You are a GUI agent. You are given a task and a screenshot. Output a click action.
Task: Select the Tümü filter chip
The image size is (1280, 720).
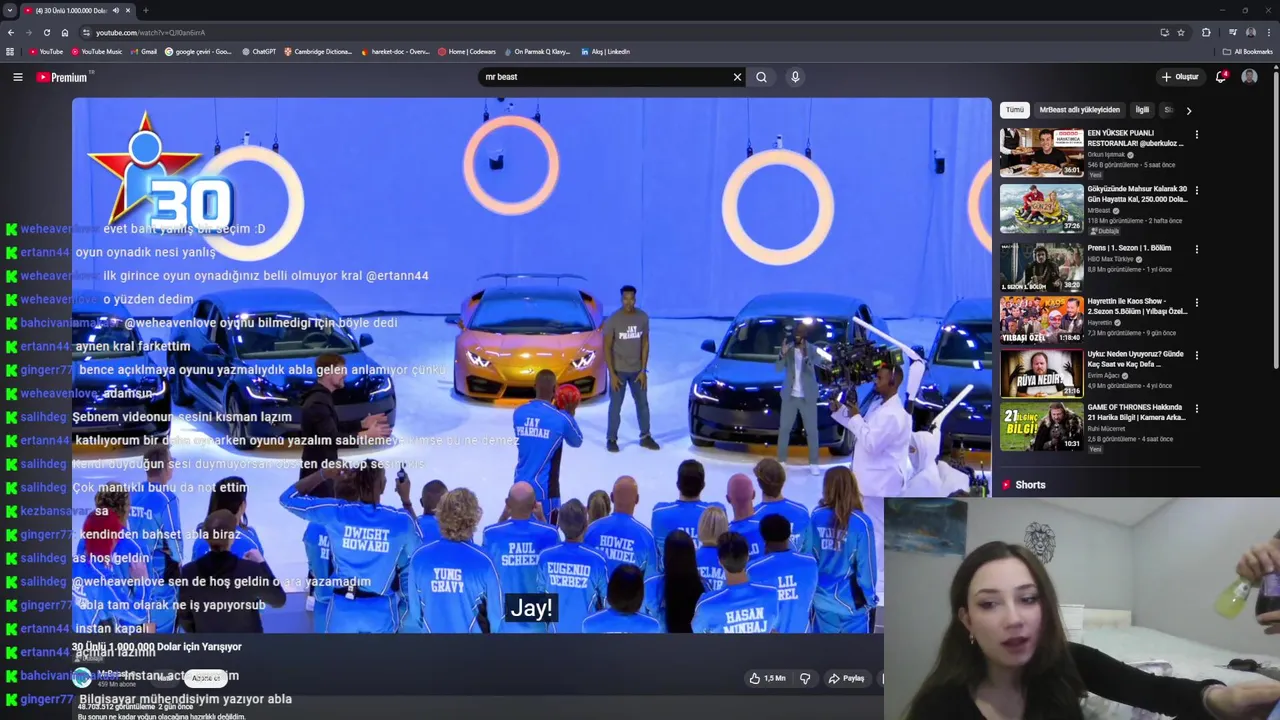point(1015,110)
